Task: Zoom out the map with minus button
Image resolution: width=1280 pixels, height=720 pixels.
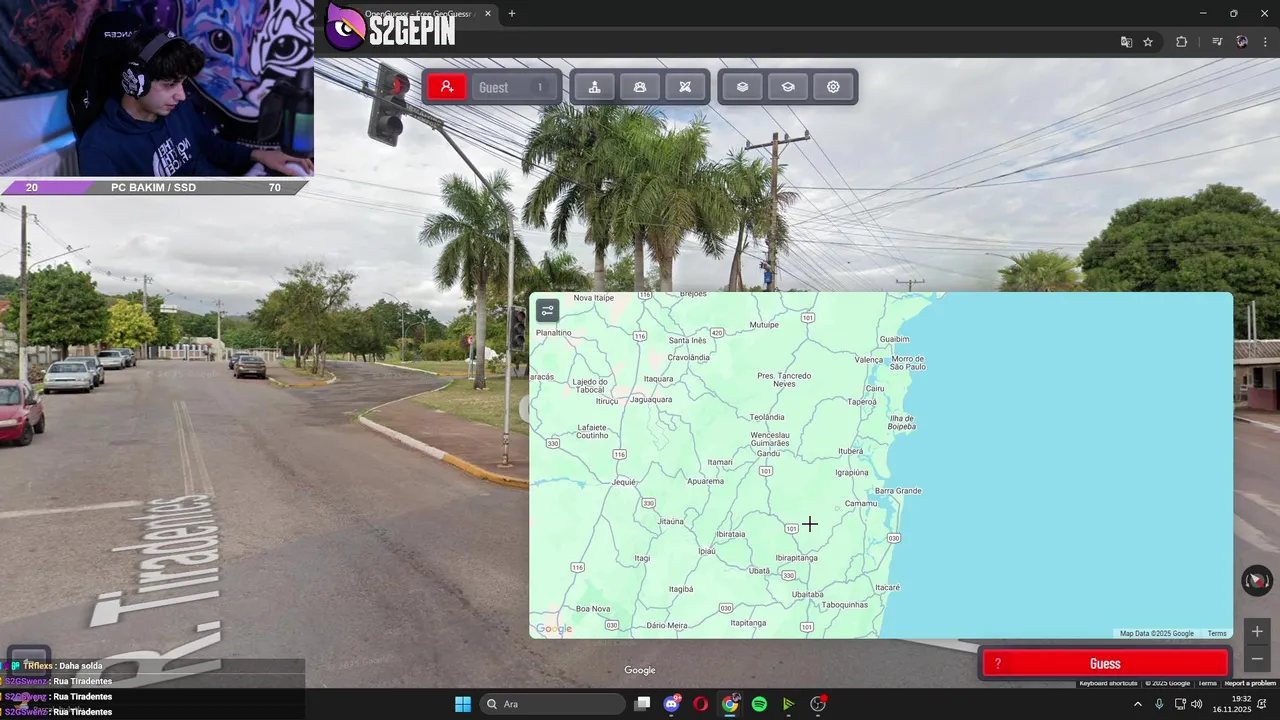Action: 1257,658
